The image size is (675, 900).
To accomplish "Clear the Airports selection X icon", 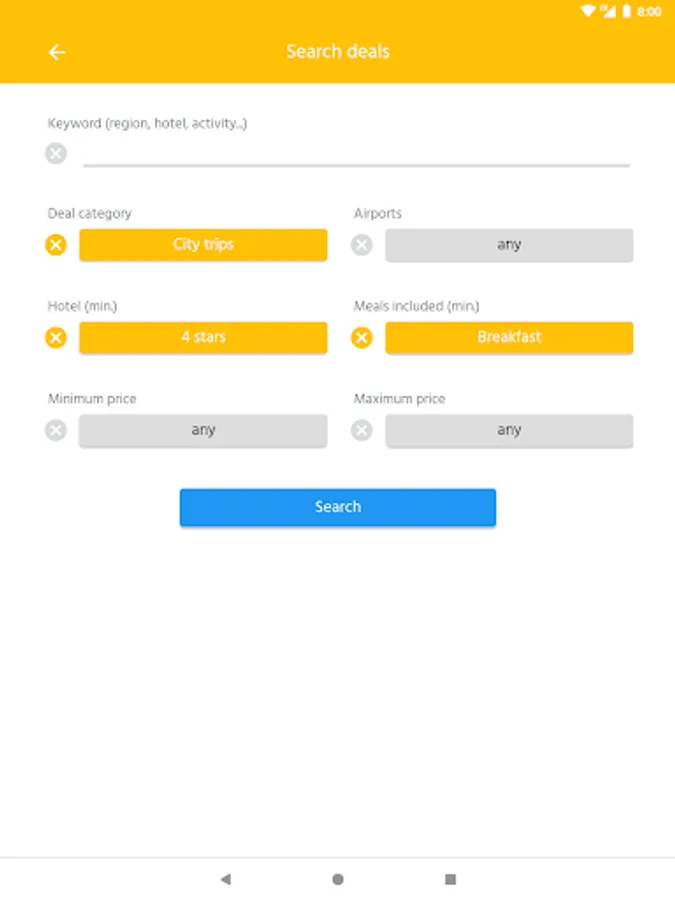I will (x=362, y=245).
